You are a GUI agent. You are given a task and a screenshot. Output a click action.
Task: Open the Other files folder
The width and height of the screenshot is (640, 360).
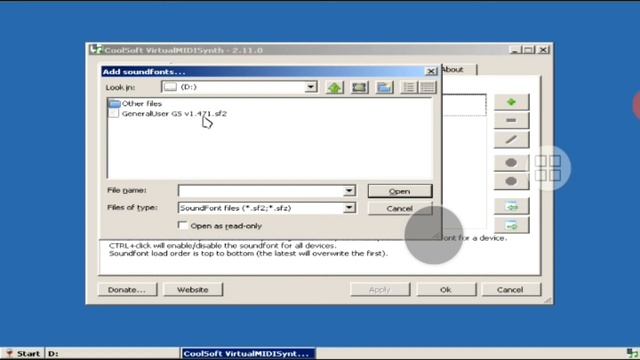(x=135, y=104)
